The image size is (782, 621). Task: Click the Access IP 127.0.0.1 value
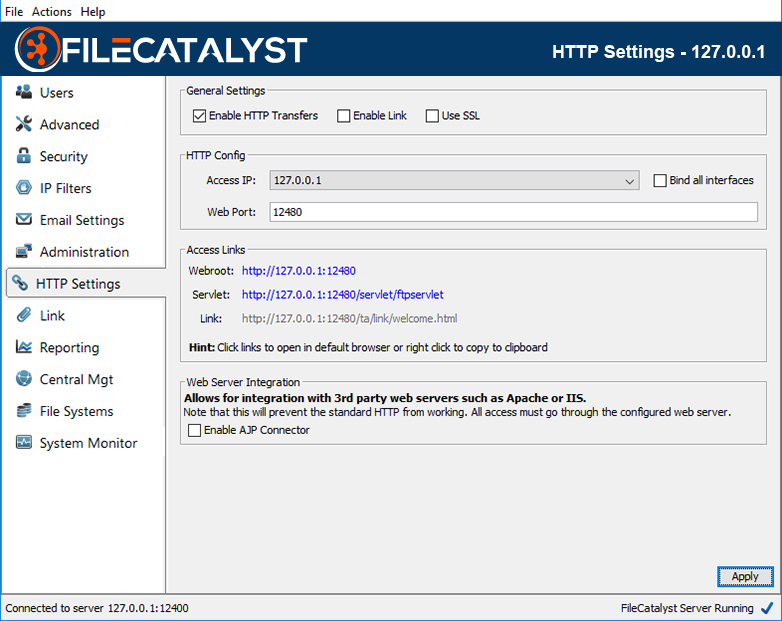[x=297, y=181]
